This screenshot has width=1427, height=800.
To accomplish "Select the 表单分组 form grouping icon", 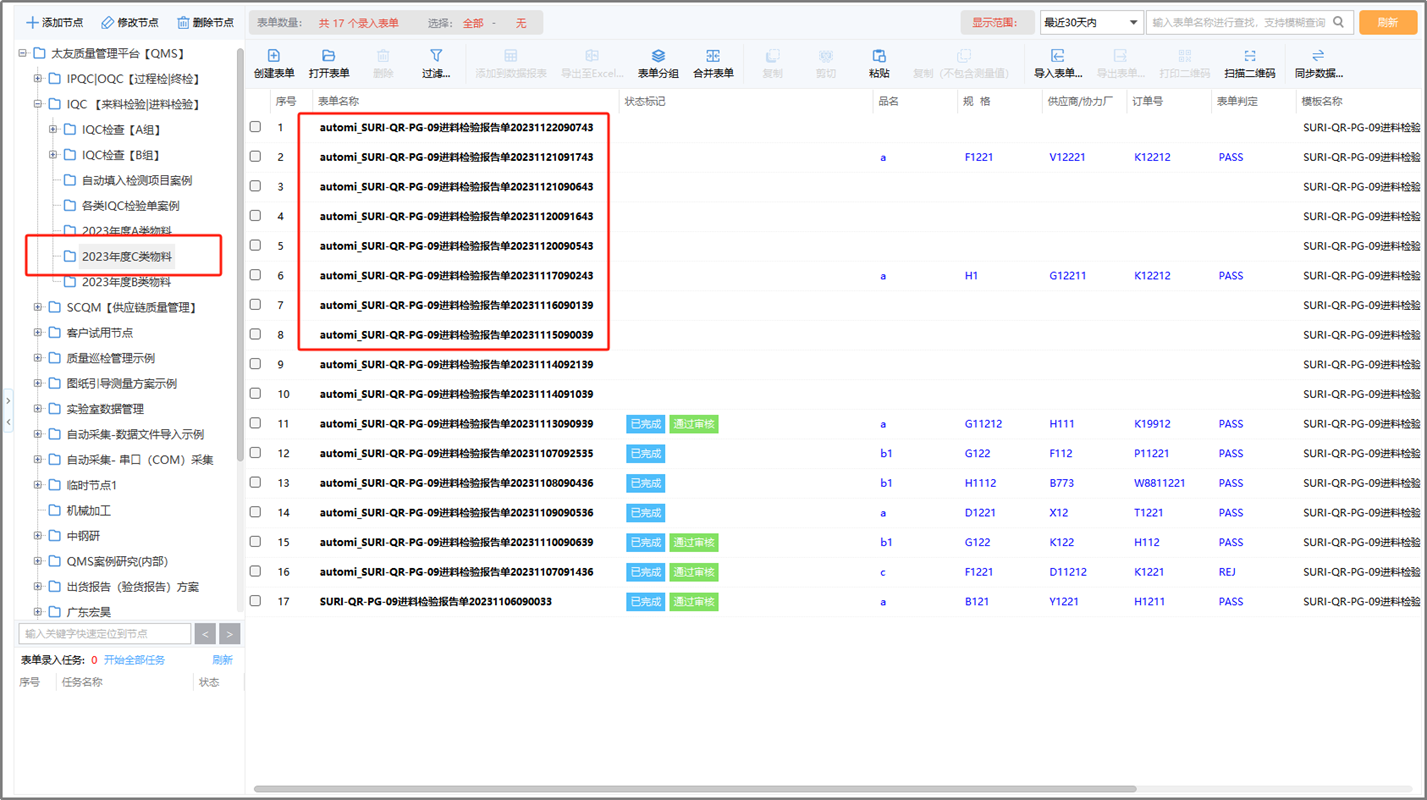I will tap(657, 57).
